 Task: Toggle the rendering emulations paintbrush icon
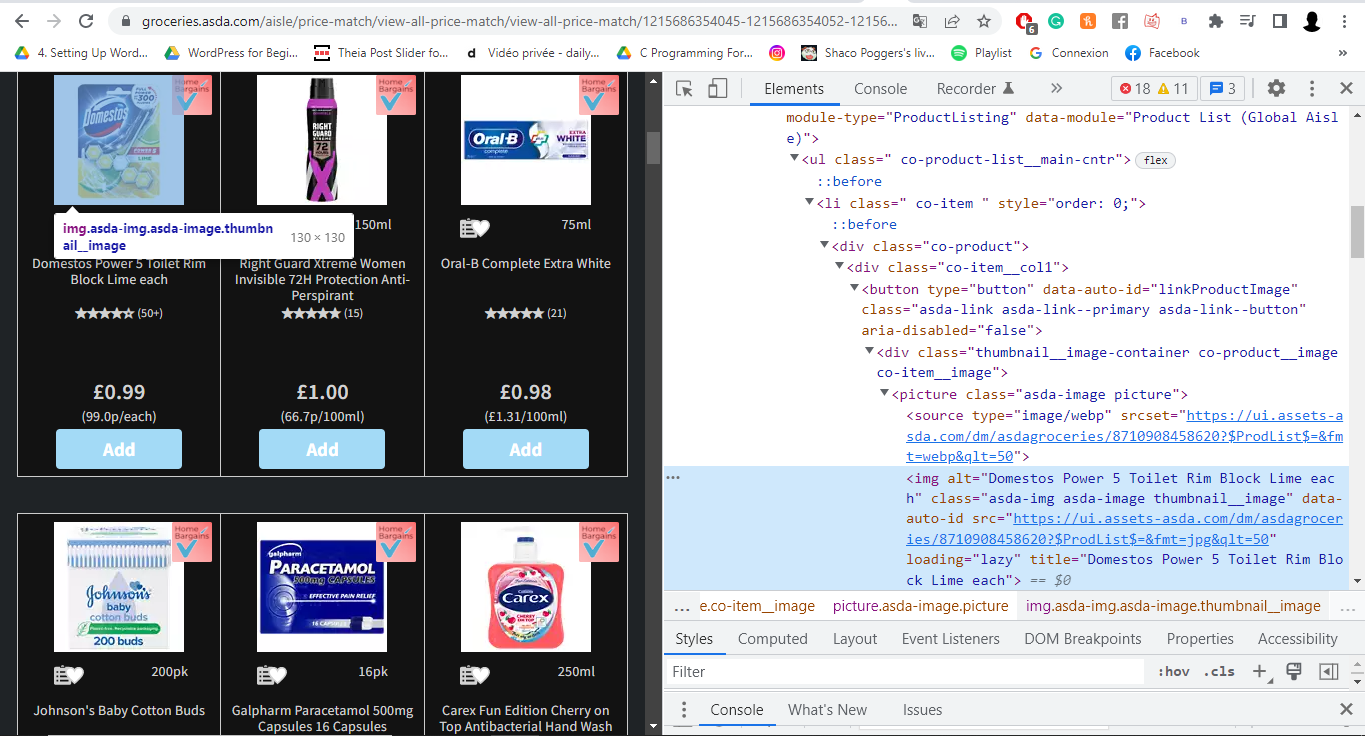pos(1294,671)
